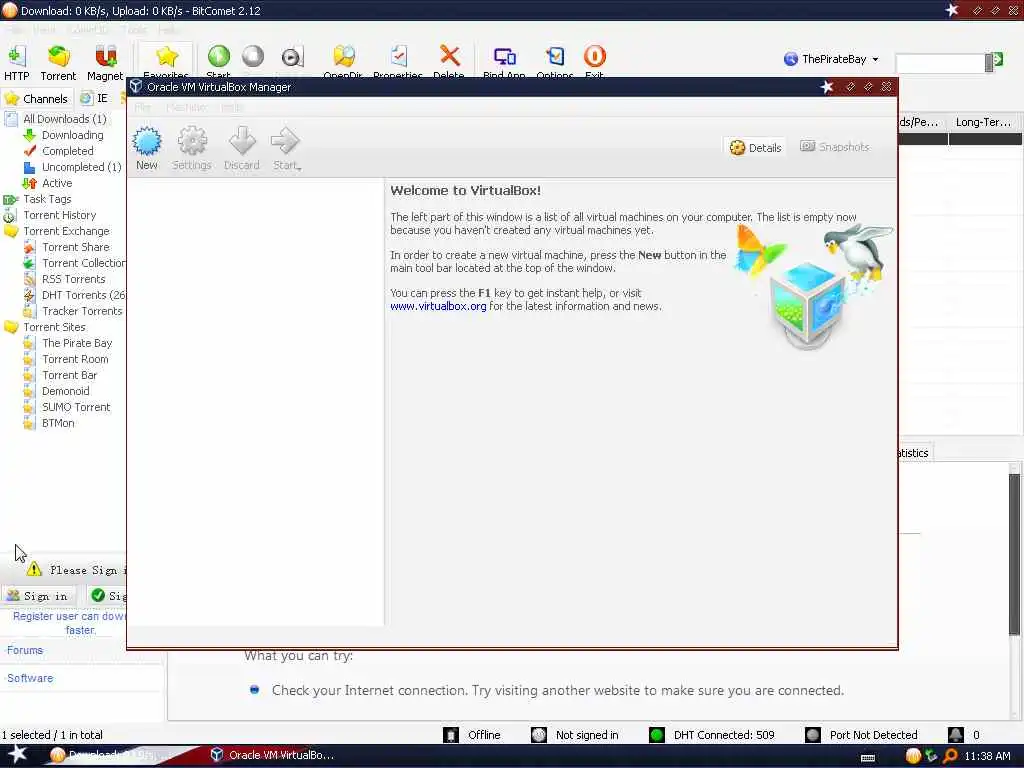Click Not signed in status icon
The height and width of the screenshot is (768, 1024).
538,735
